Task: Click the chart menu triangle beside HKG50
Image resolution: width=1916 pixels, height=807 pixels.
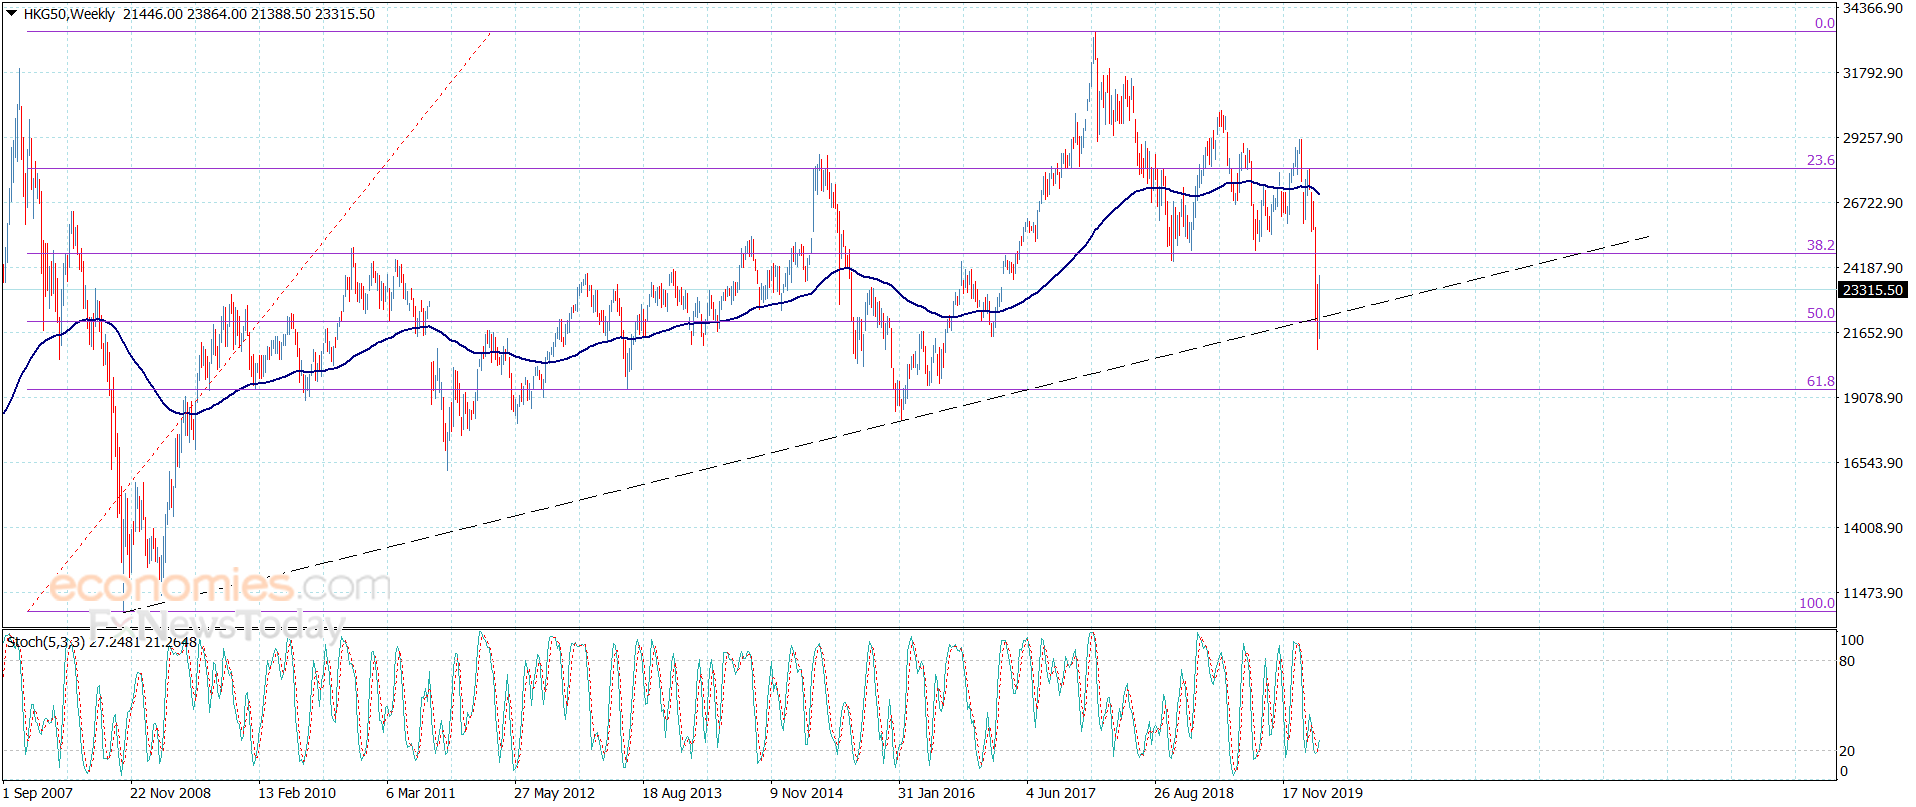Action: click(12, 14)
